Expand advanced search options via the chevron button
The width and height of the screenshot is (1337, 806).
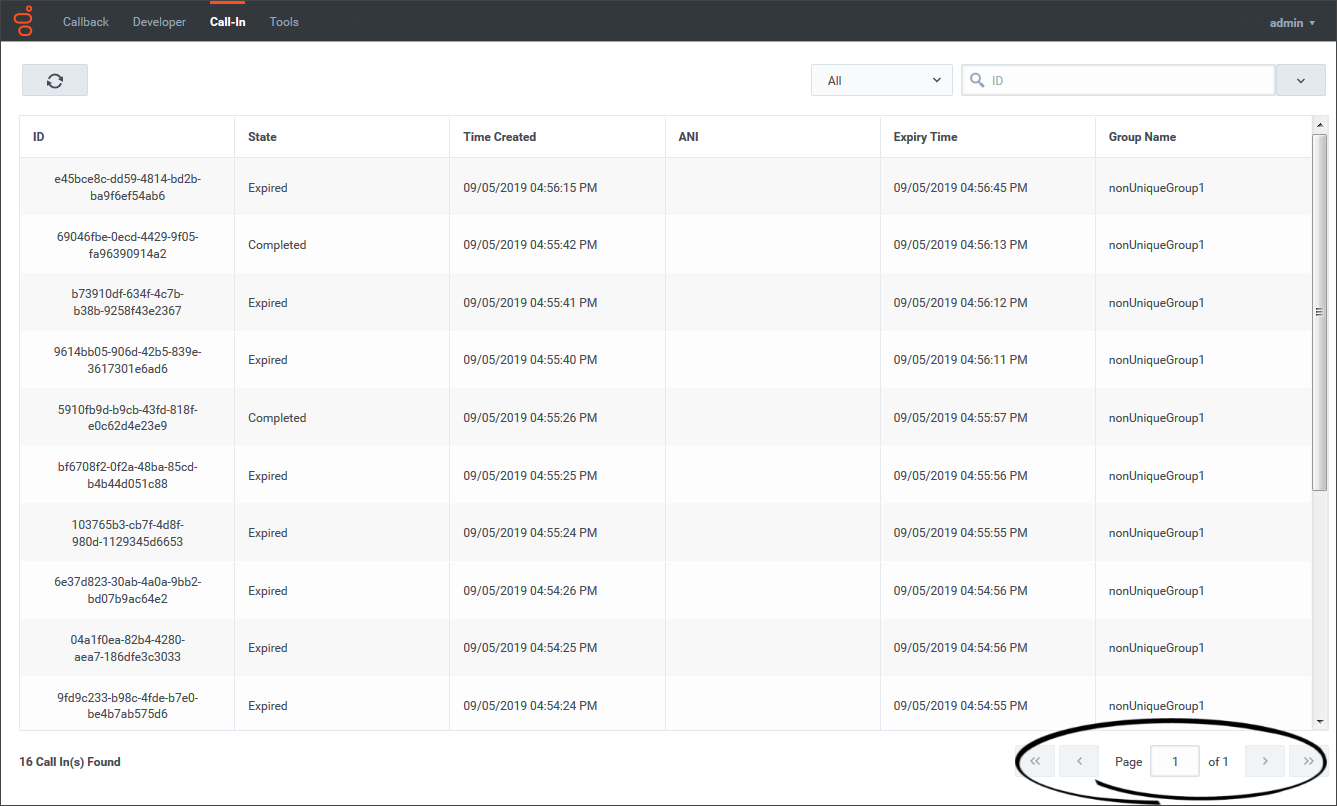[1300, 79]
